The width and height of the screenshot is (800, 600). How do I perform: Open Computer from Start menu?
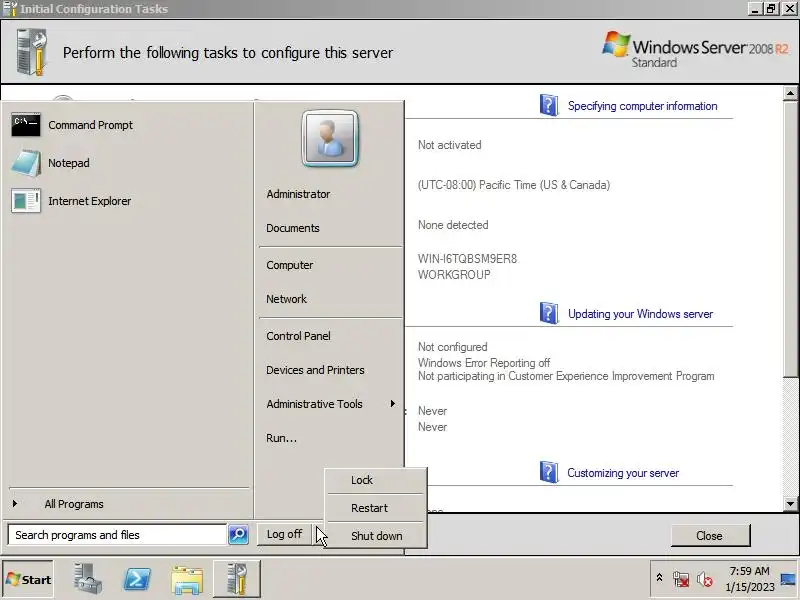pyautogui.click(x=290, y=265)
